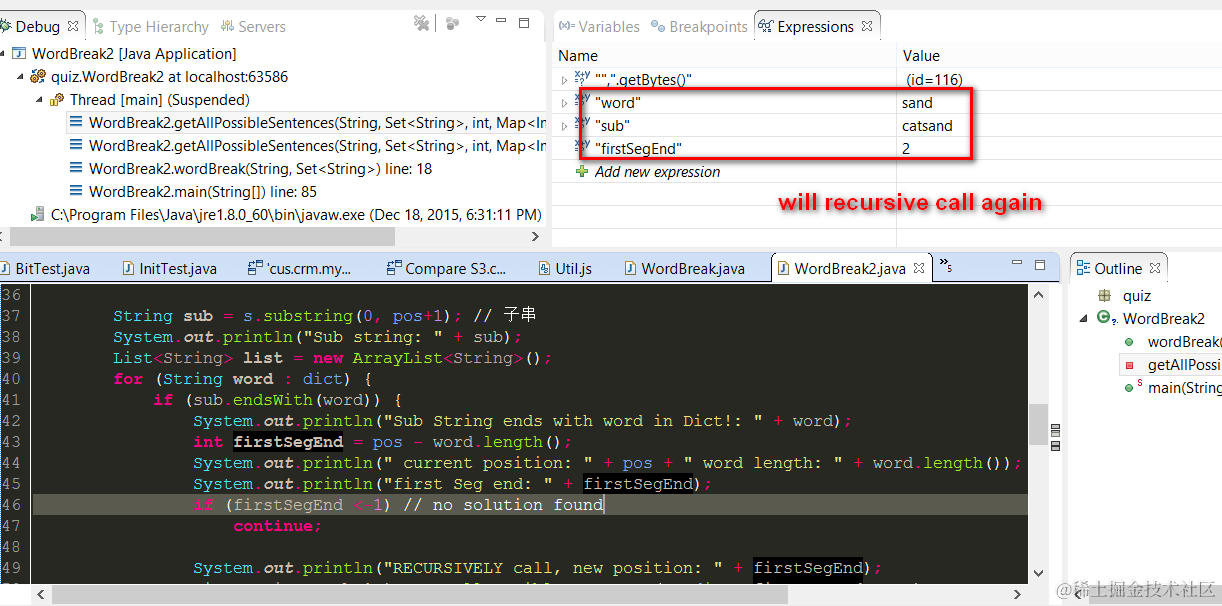Click the Java Application launch icon
Screen dimensions: 1222x606
click(19, 54)
